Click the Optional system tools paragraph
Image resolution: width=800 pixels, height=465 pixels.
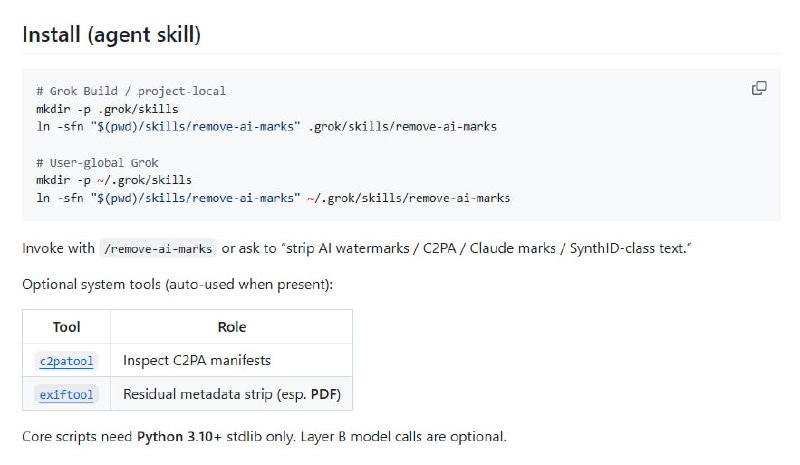(x=178, y=284)
